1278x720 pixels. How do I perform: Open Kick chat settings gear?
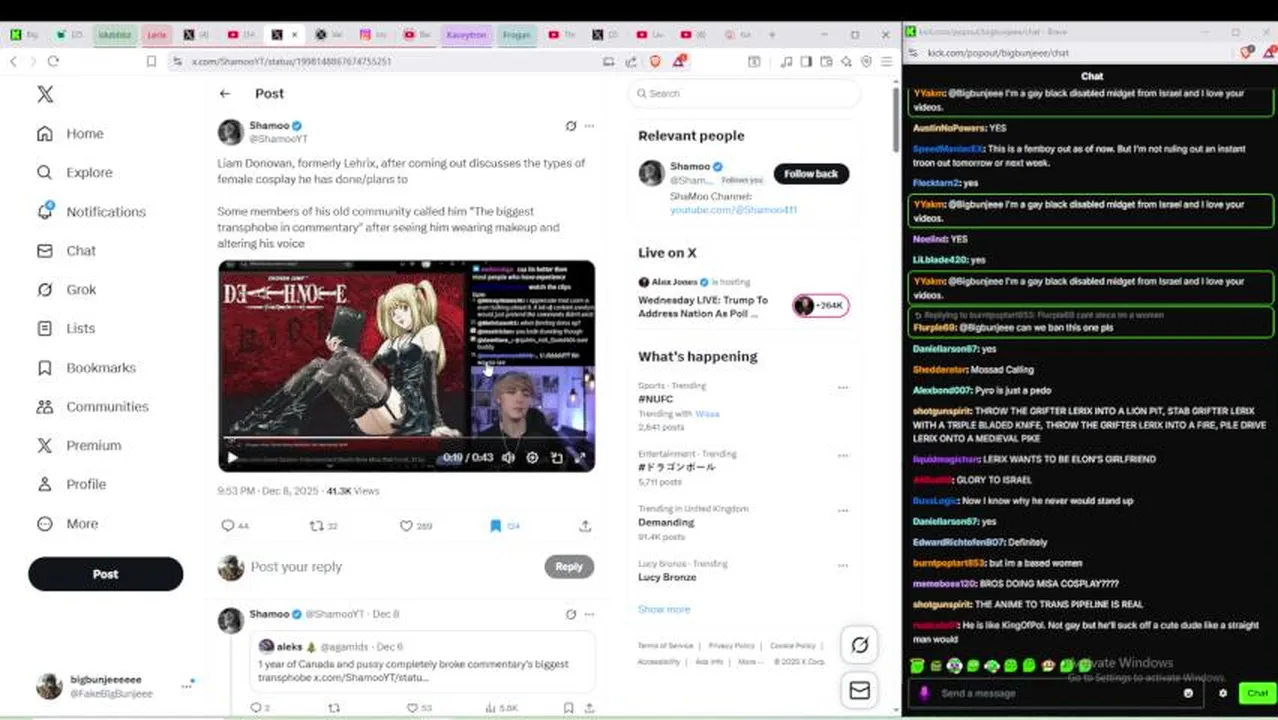coord(1222,693)
